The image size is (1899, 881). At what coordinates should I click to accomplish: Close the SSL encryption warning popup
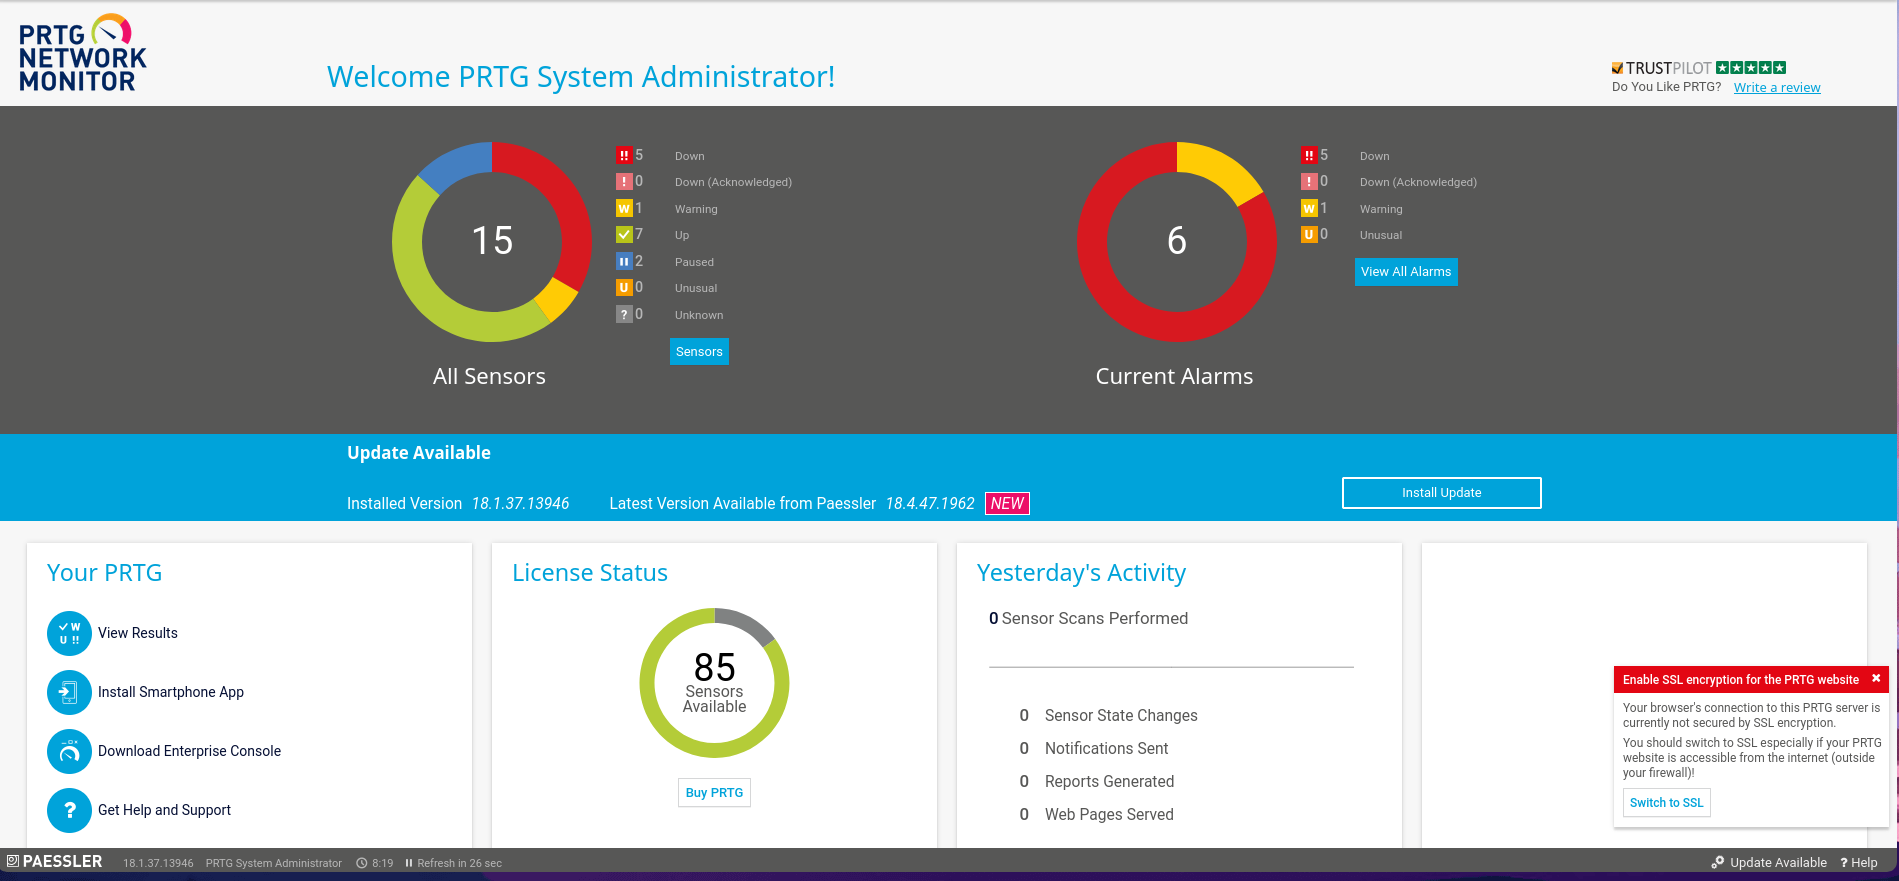pyautogui.click(x=1876, y=678)
